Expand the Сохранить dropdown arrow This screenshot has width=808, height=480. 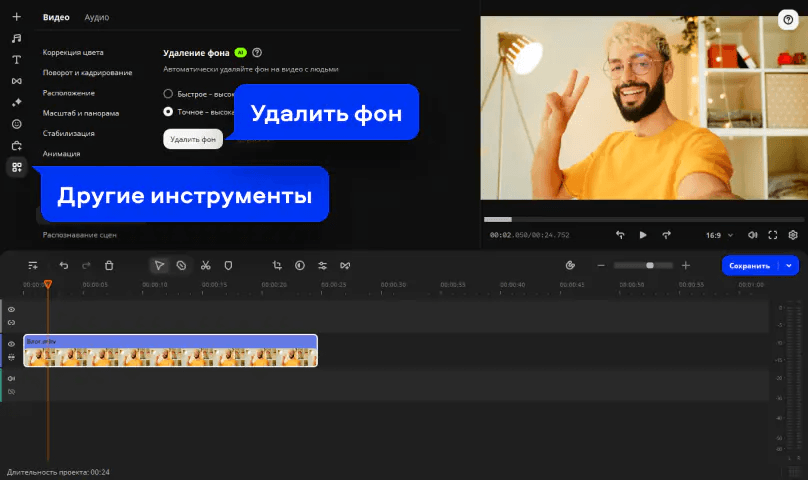click(789, 266)
